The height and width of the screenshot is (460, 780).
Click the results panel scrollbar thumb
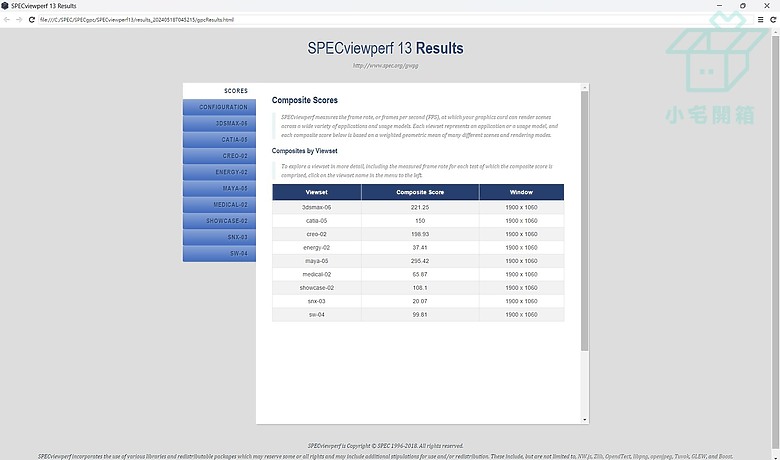coord(585,221)
